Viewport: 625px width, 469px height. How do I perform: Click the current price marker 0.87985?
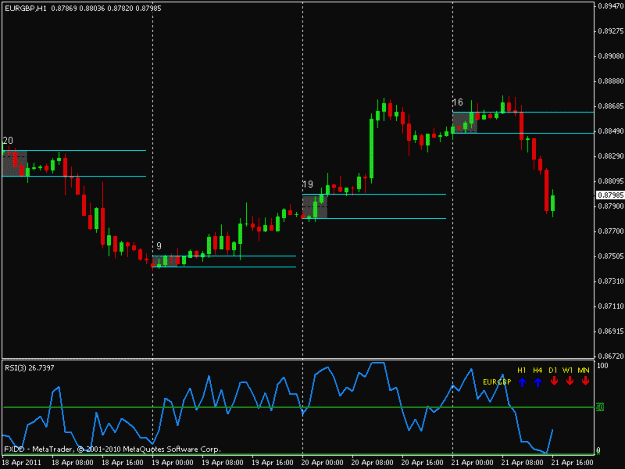pos(610,195)
